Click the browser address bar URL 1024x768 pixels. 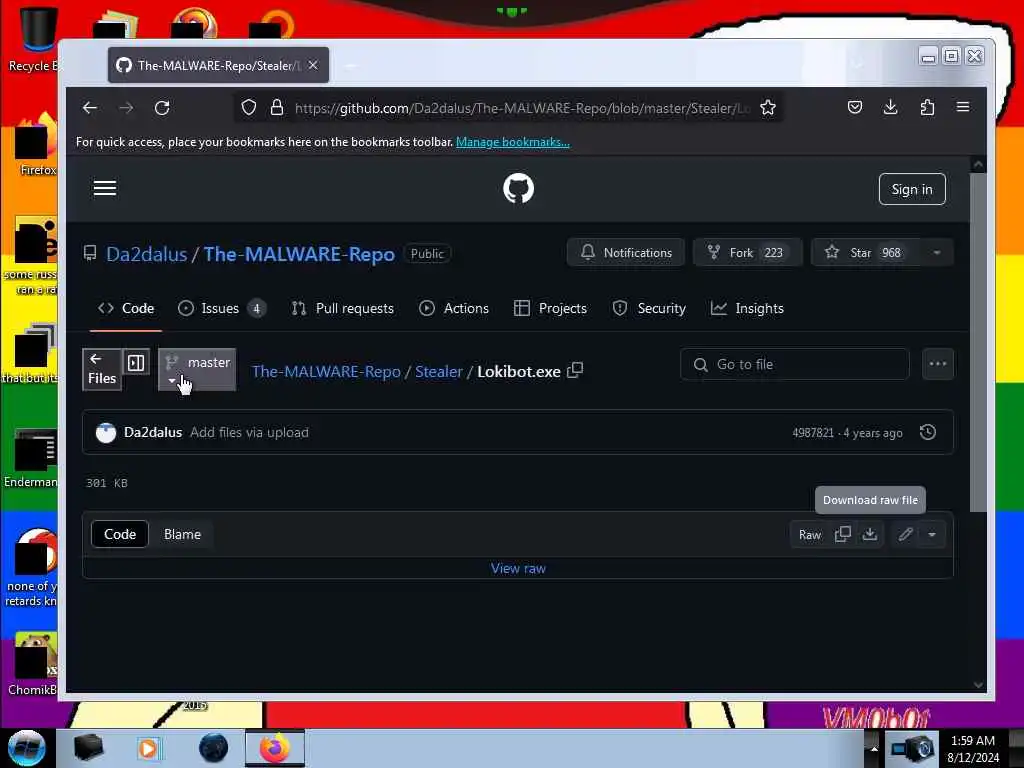coord(521,108)
